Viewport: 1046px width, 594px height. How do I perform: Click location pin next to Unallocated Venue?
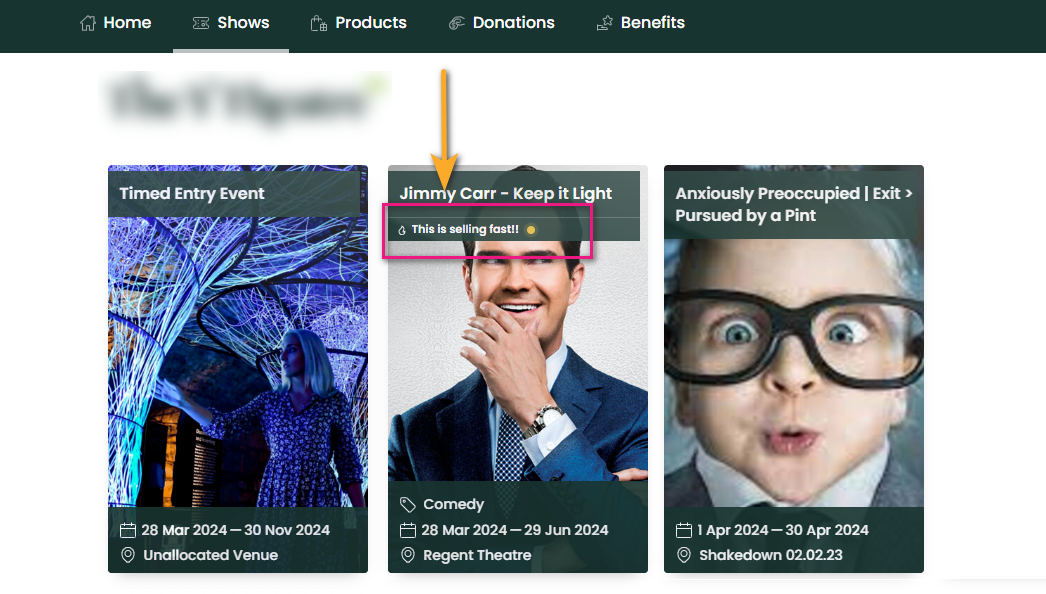pyautogui.click(x=127, y=555)
